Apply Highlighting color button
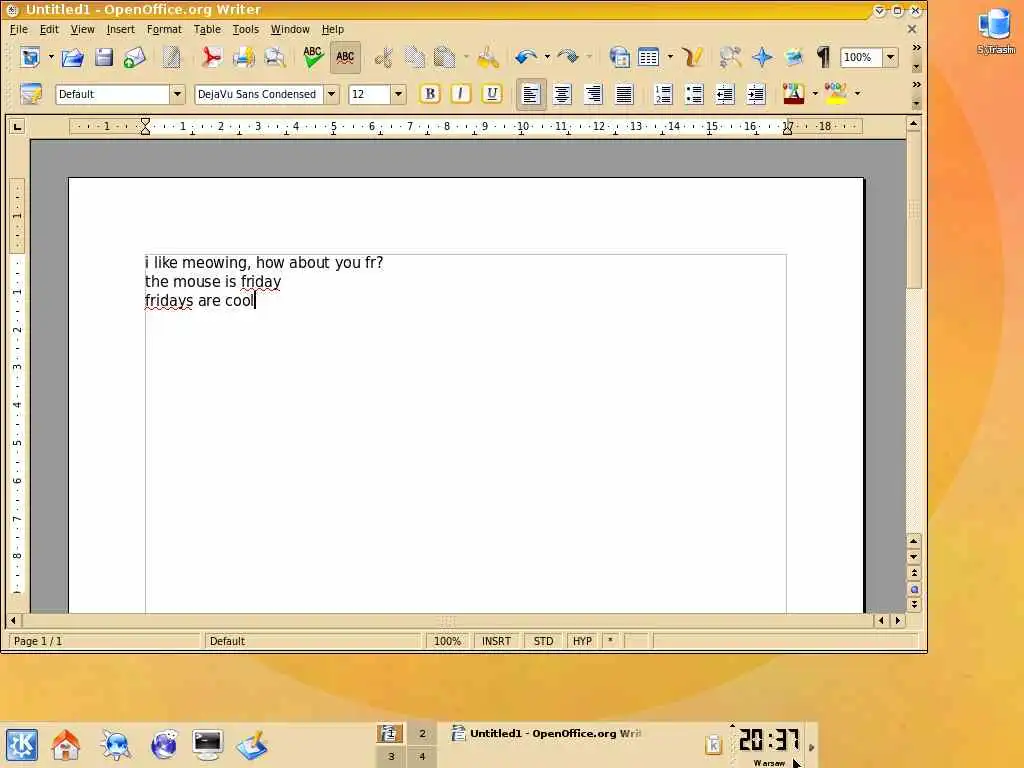 836,94
